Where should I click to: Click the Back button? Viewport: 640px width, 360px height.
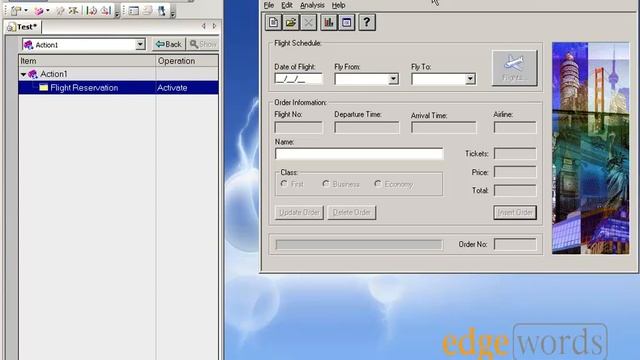169,44
